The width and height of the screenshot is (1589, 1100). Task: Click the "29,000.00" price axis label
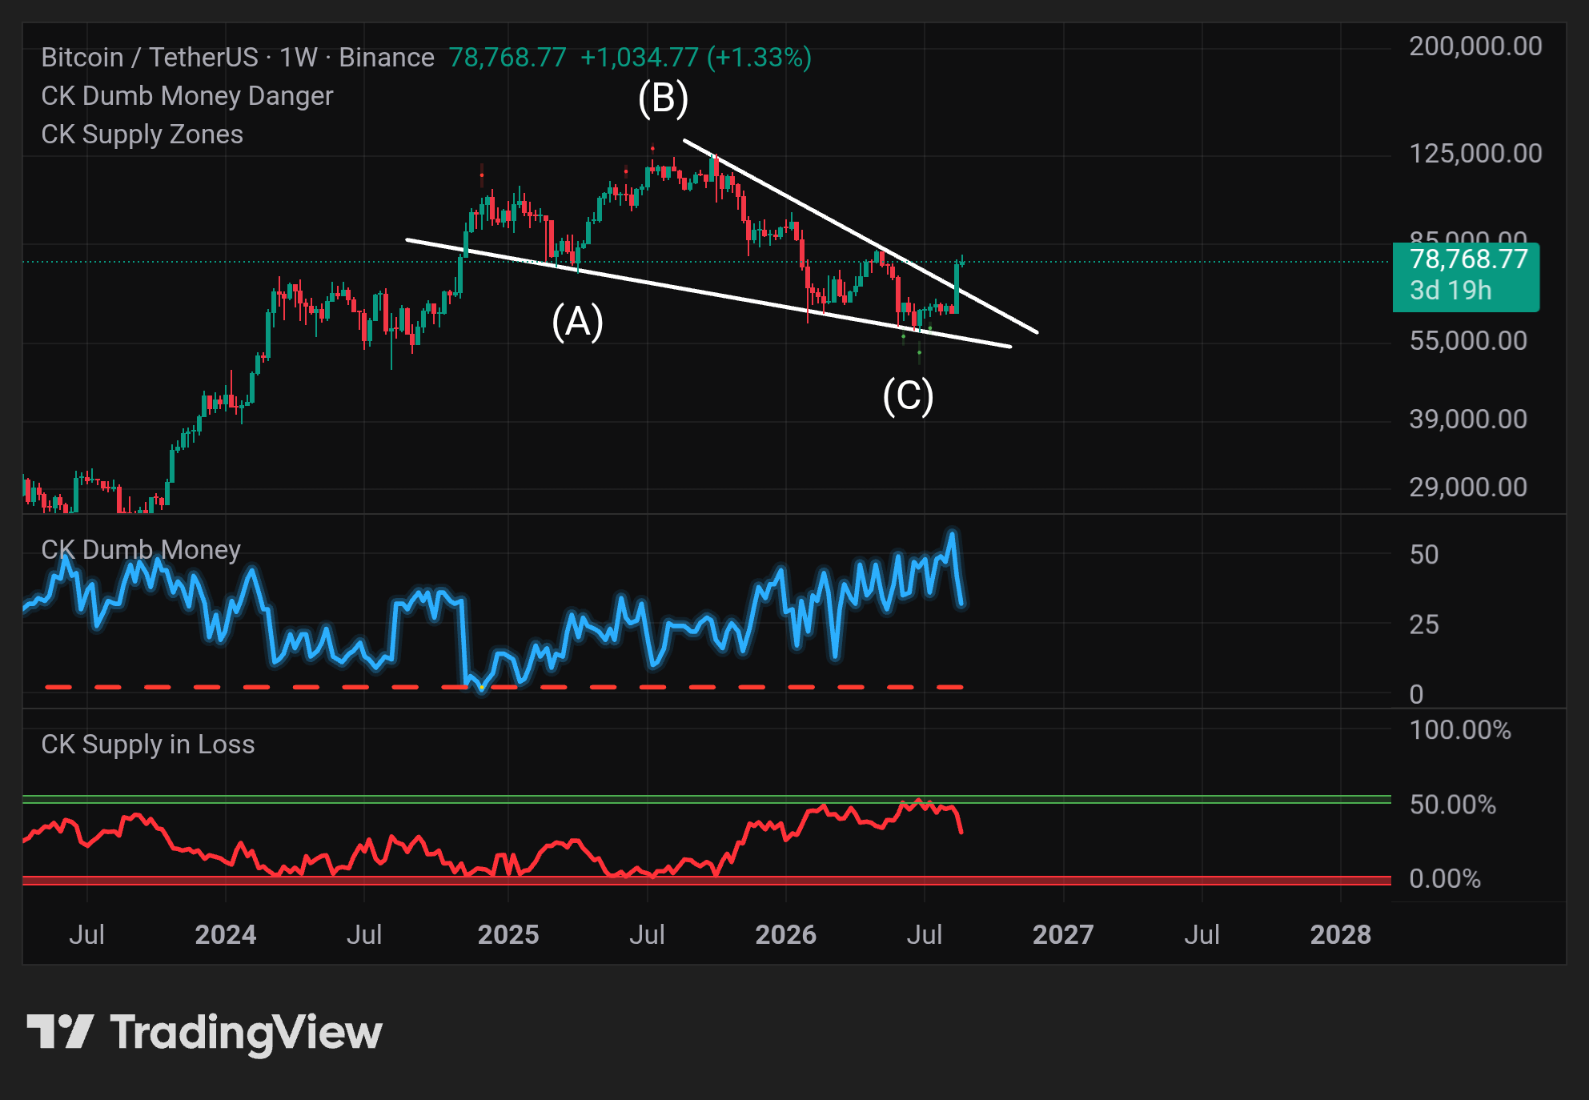[1468, 487]
